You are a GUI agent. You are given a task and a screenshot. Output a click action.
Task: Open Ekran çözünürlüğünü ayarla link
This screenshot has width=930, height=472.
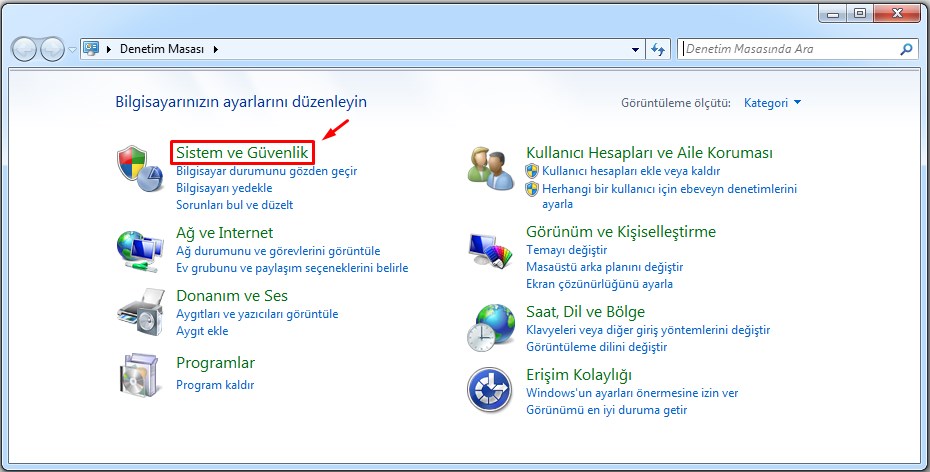coord(599,284)
